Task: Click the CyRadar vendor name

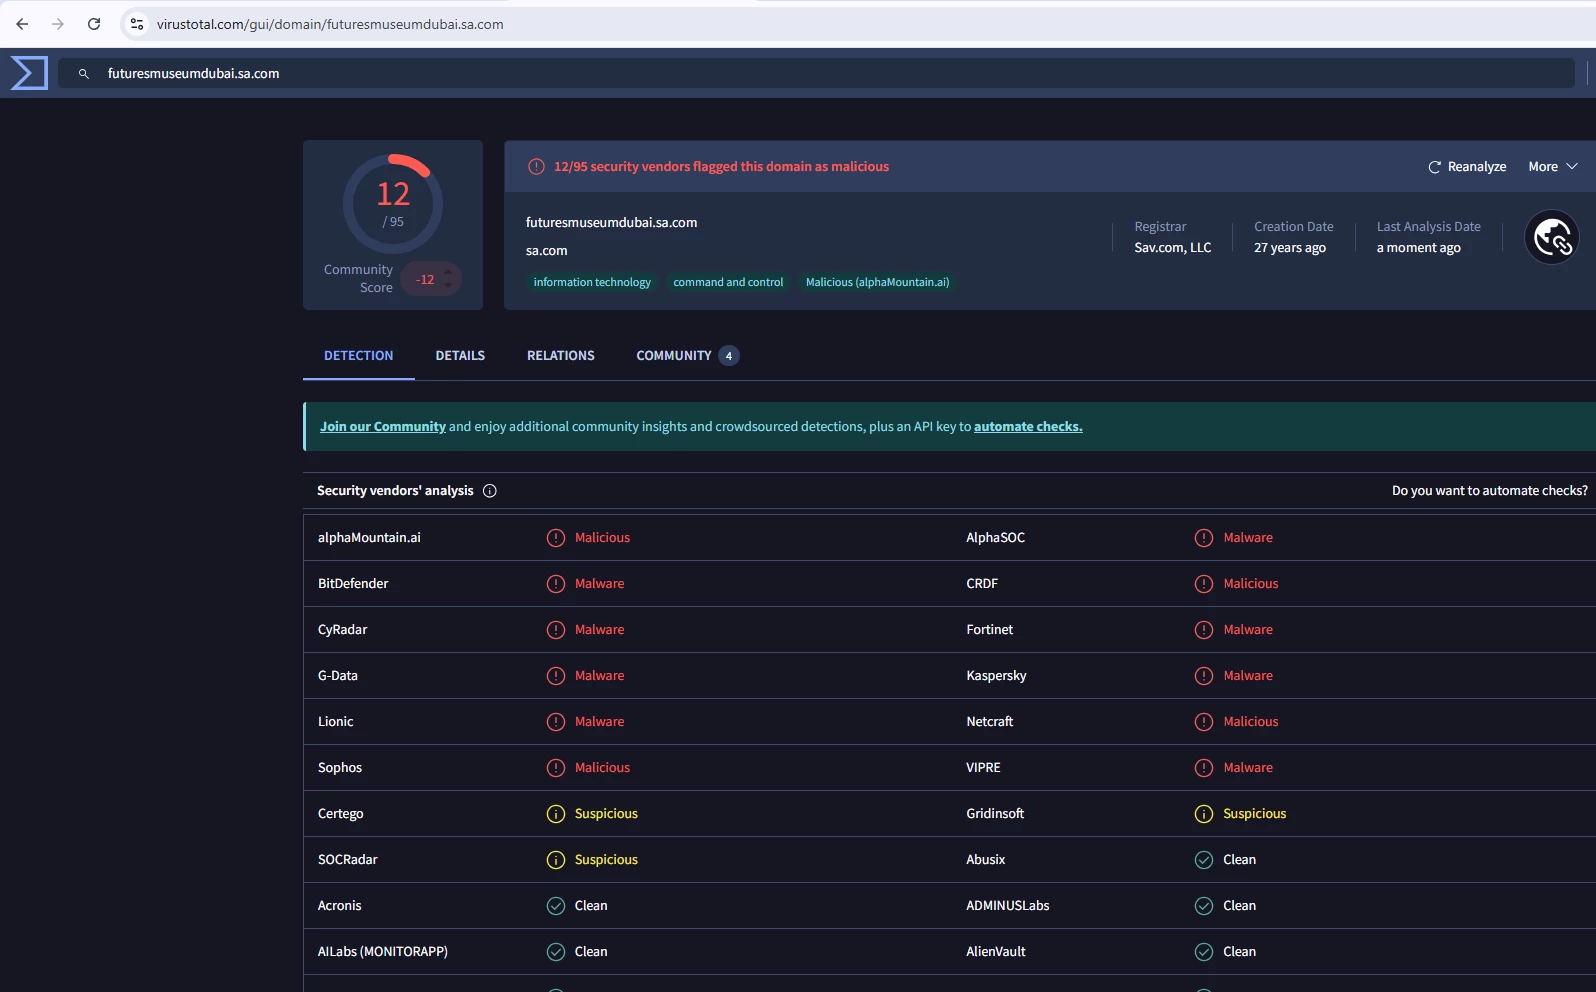Action: (343, 630)
